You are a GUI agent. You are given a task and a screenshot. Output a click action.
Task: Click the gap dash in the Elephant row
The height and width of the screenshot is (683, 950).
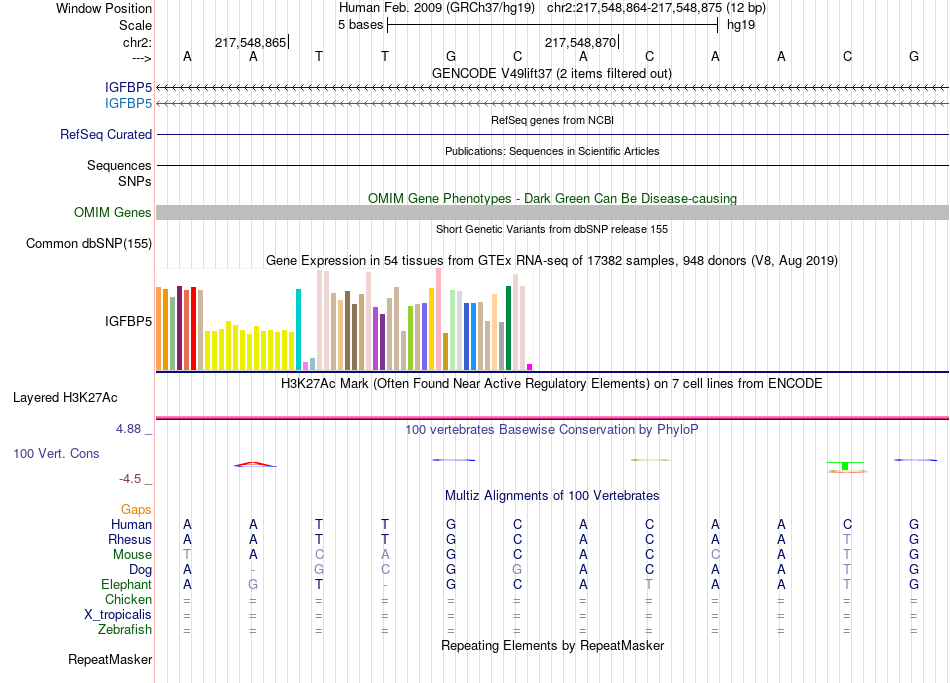[385, 585]
